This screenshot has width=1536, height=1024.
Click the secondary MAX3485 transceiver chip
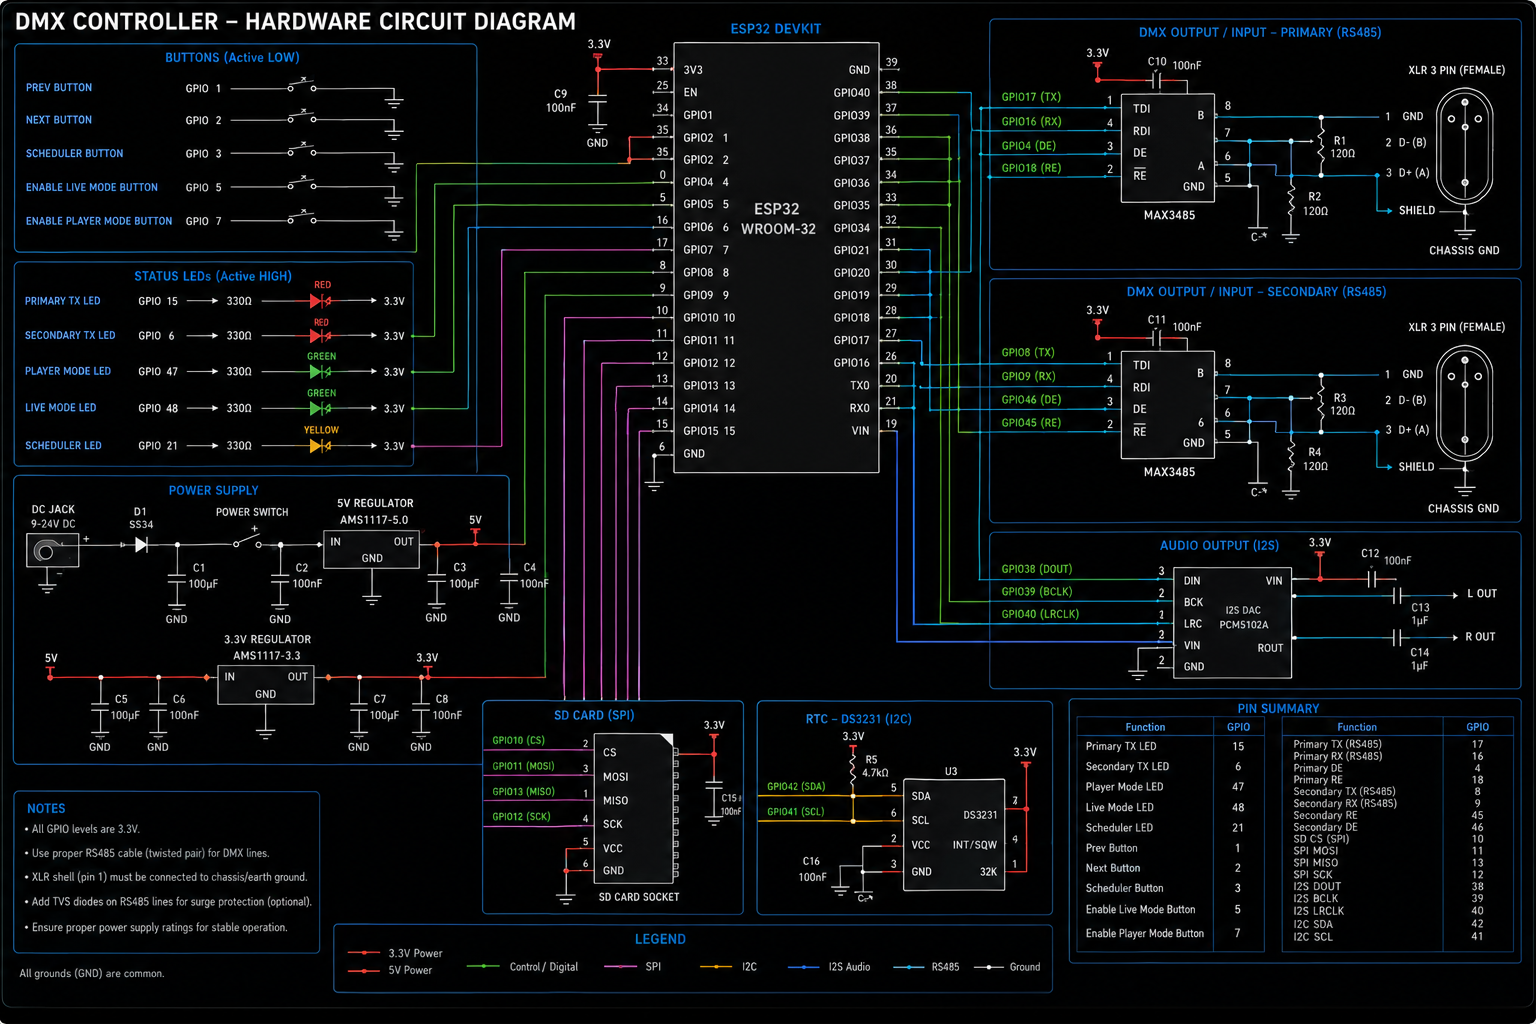pyautogui.click(x=1167, y=404)
